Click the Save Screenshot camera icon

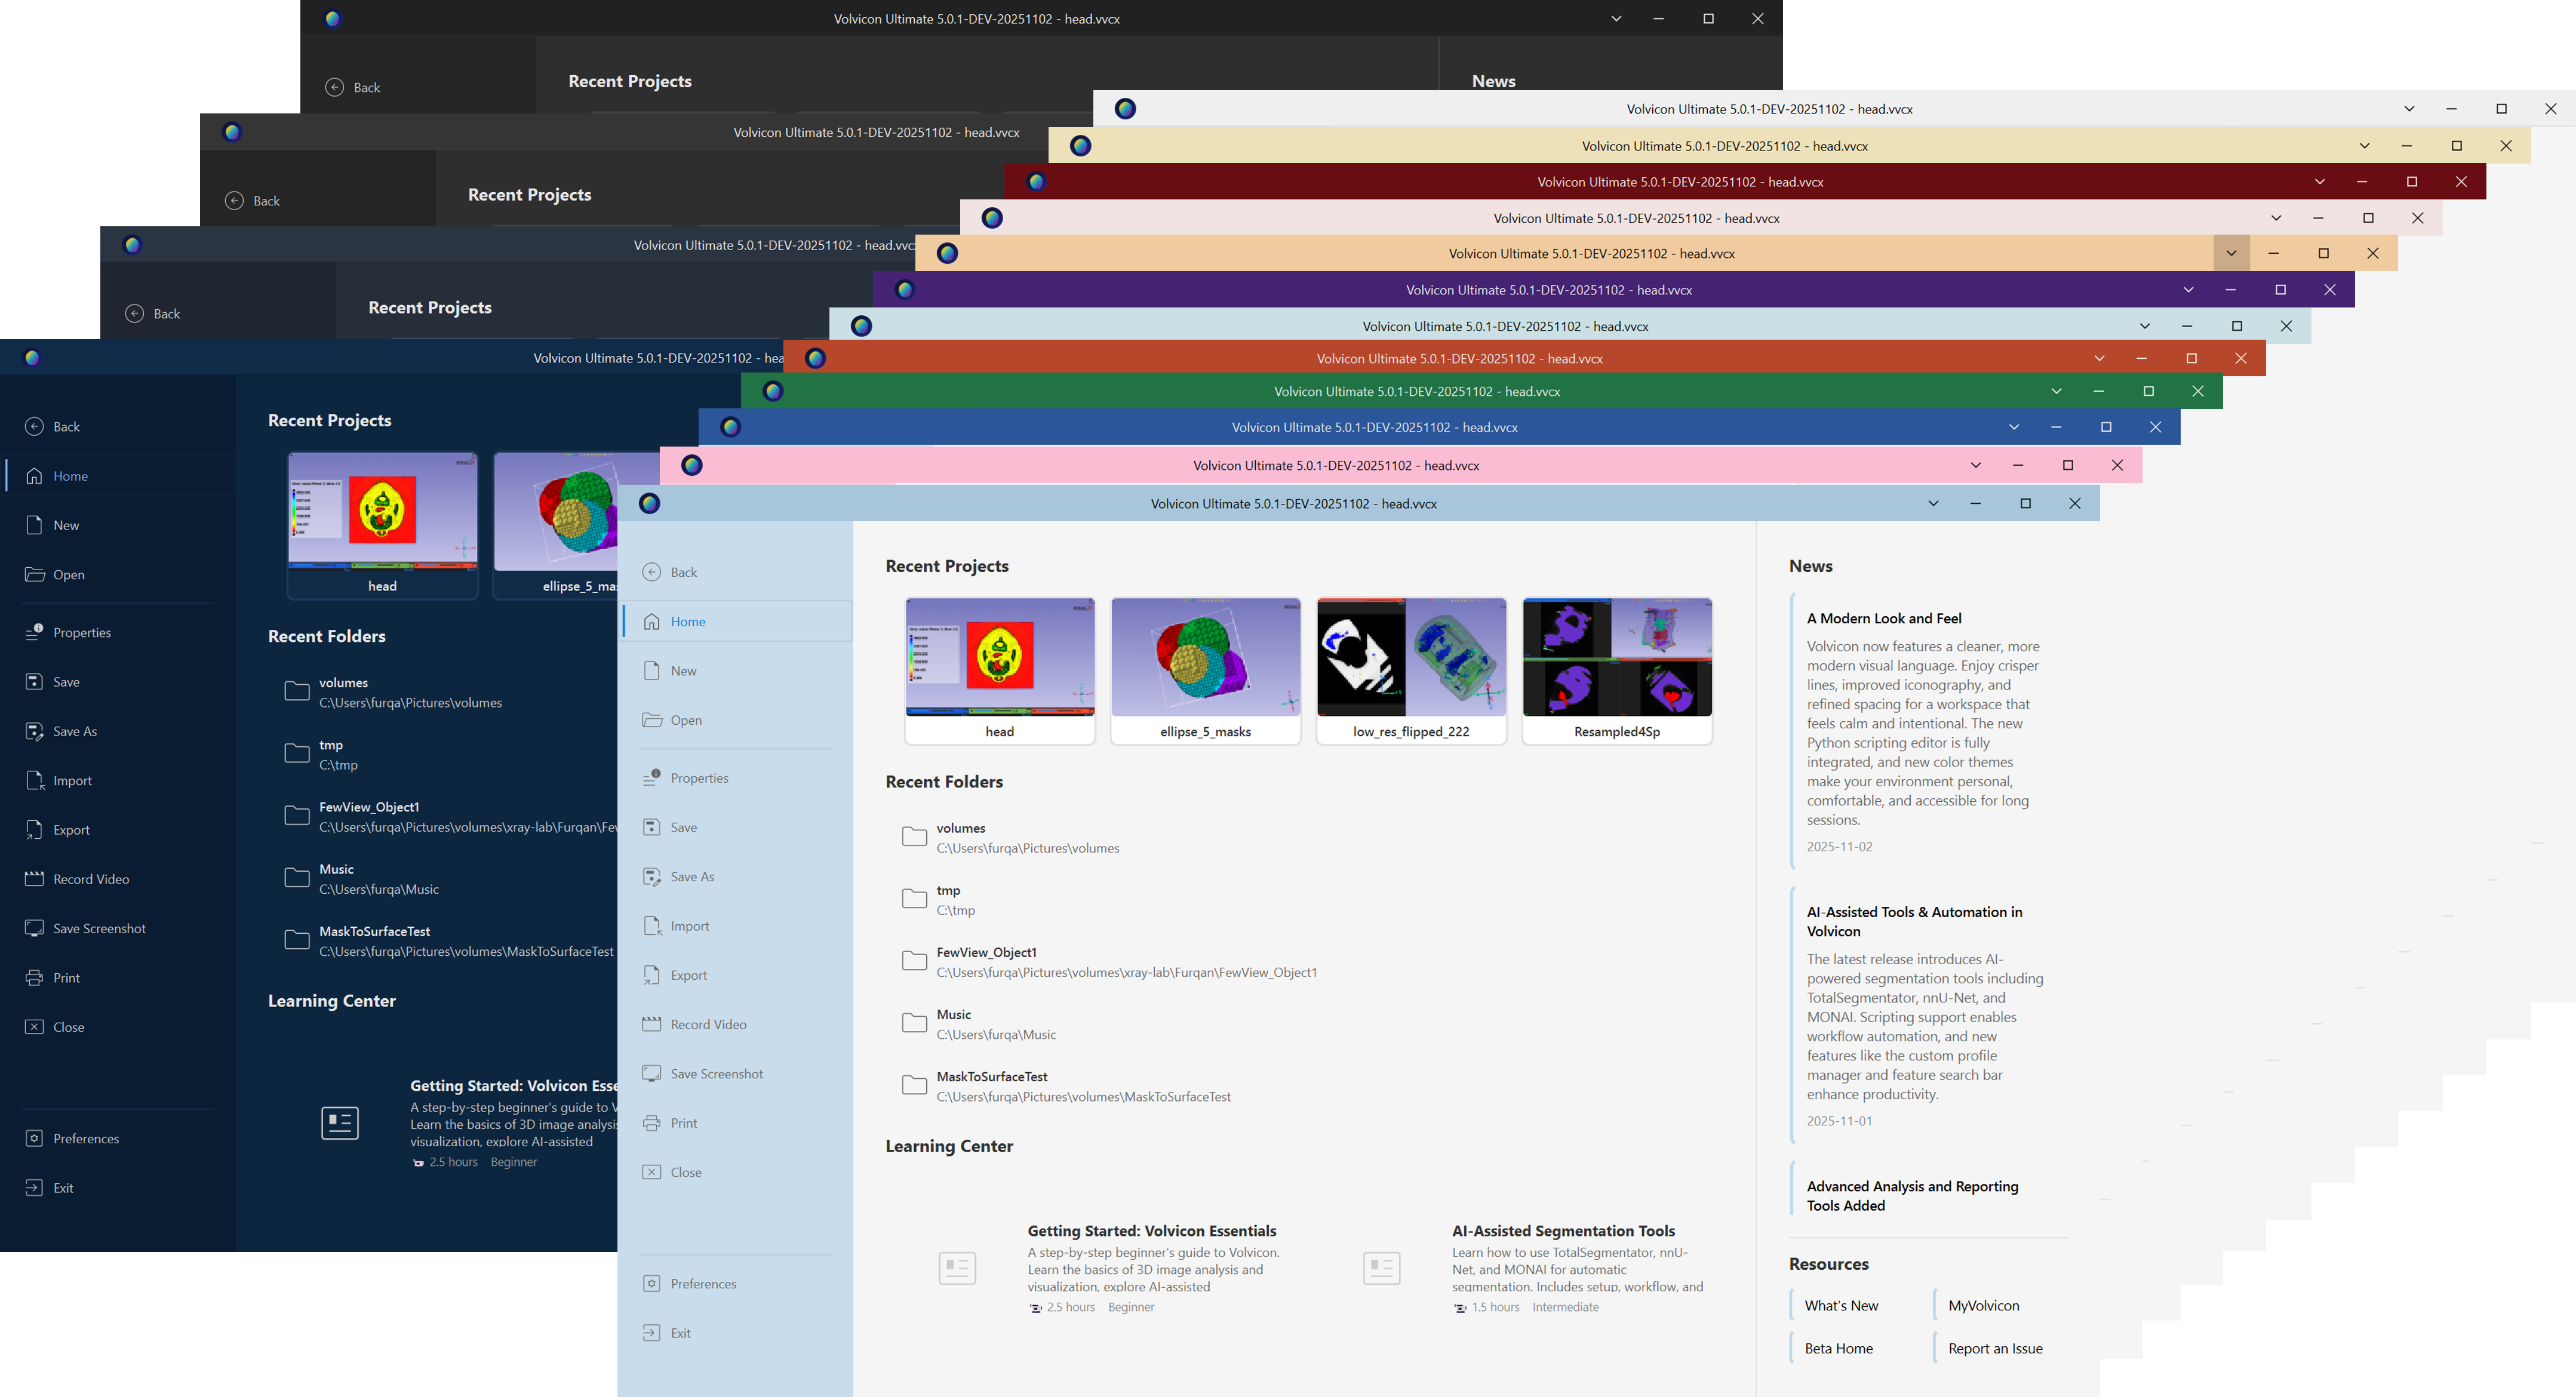click(x=652, y=1073)
